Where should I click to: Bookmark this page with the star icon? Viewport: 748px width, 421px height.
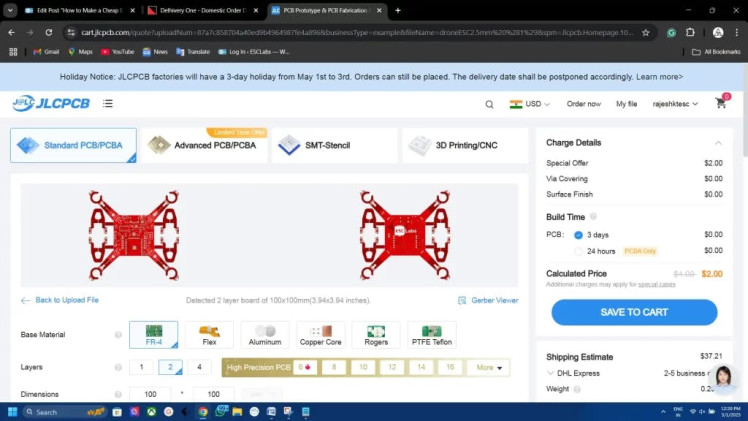coord(645,32)
